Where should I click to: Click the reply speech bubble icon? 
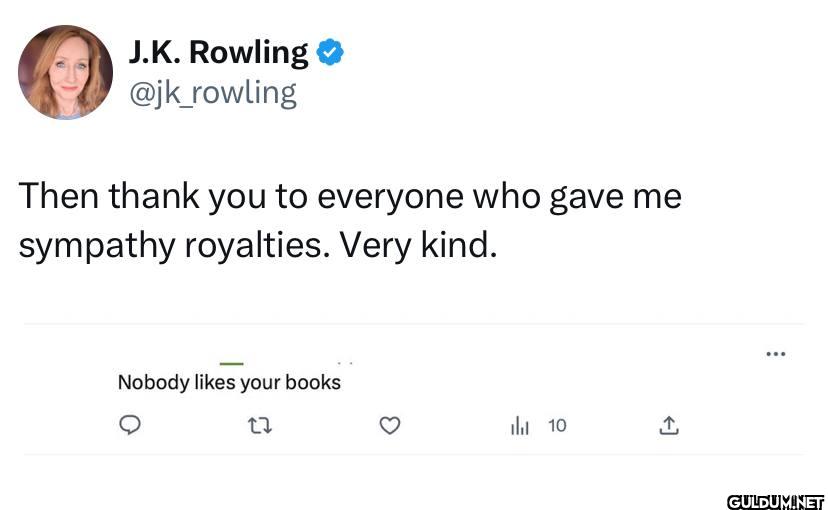tap(128, 426)
